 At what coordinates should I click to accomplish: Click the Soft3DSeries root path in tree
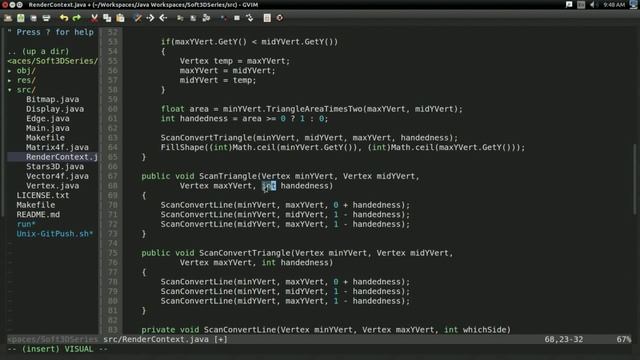point(53,61)
